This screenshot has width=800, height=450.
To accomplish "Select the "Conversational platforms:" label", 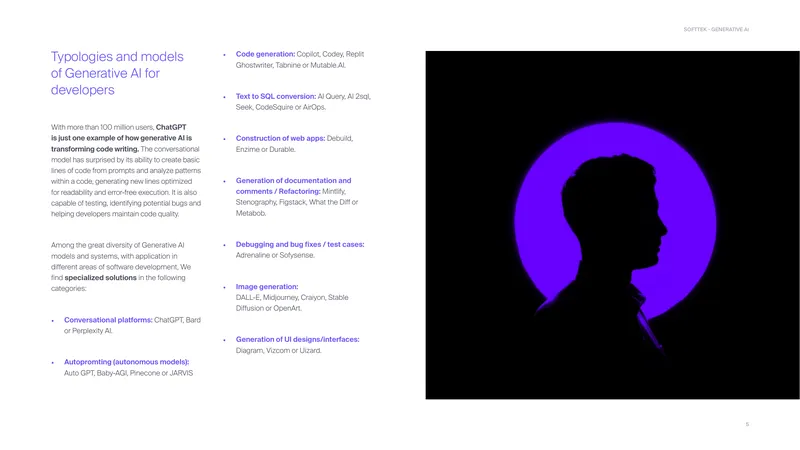I will tap(108, 320).
